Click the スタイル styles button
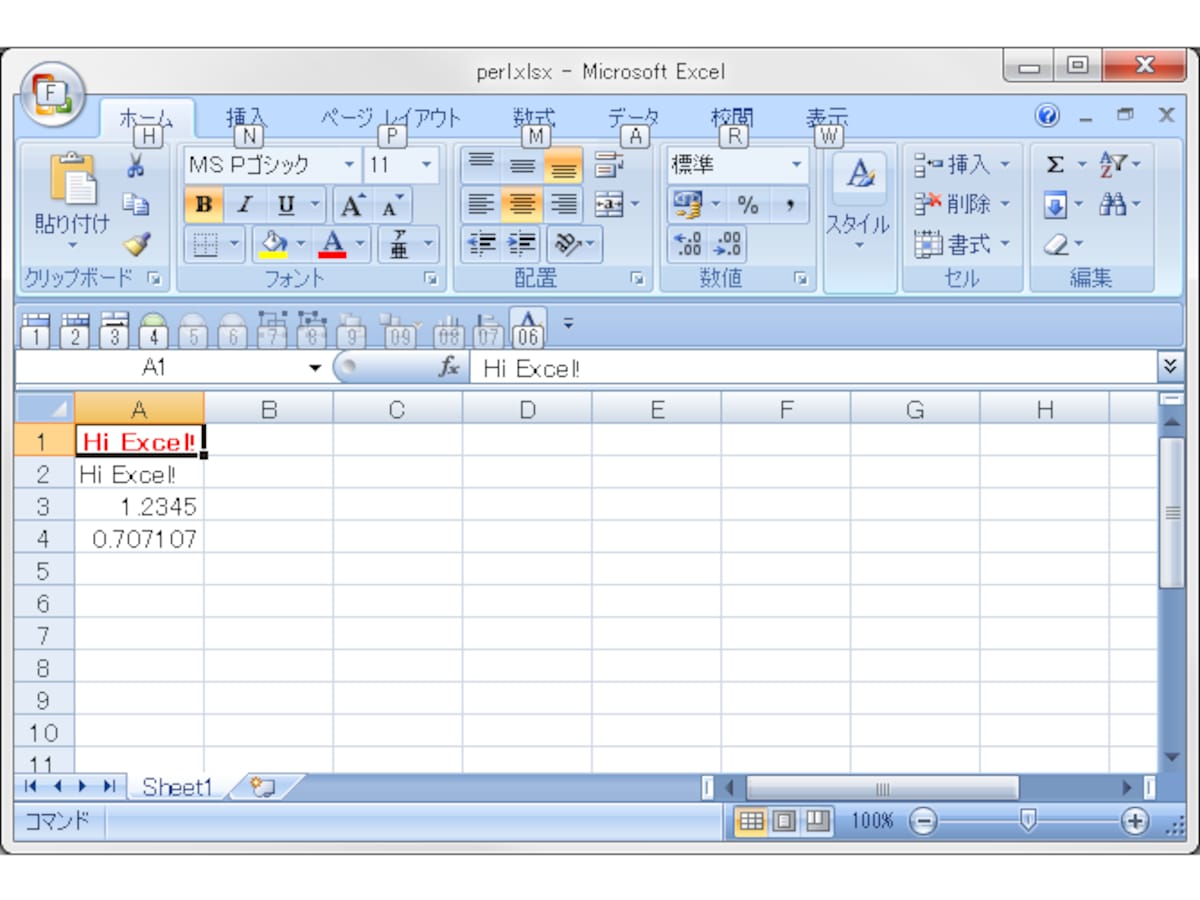The image size is (1200, 900). (x=858, y=204)
